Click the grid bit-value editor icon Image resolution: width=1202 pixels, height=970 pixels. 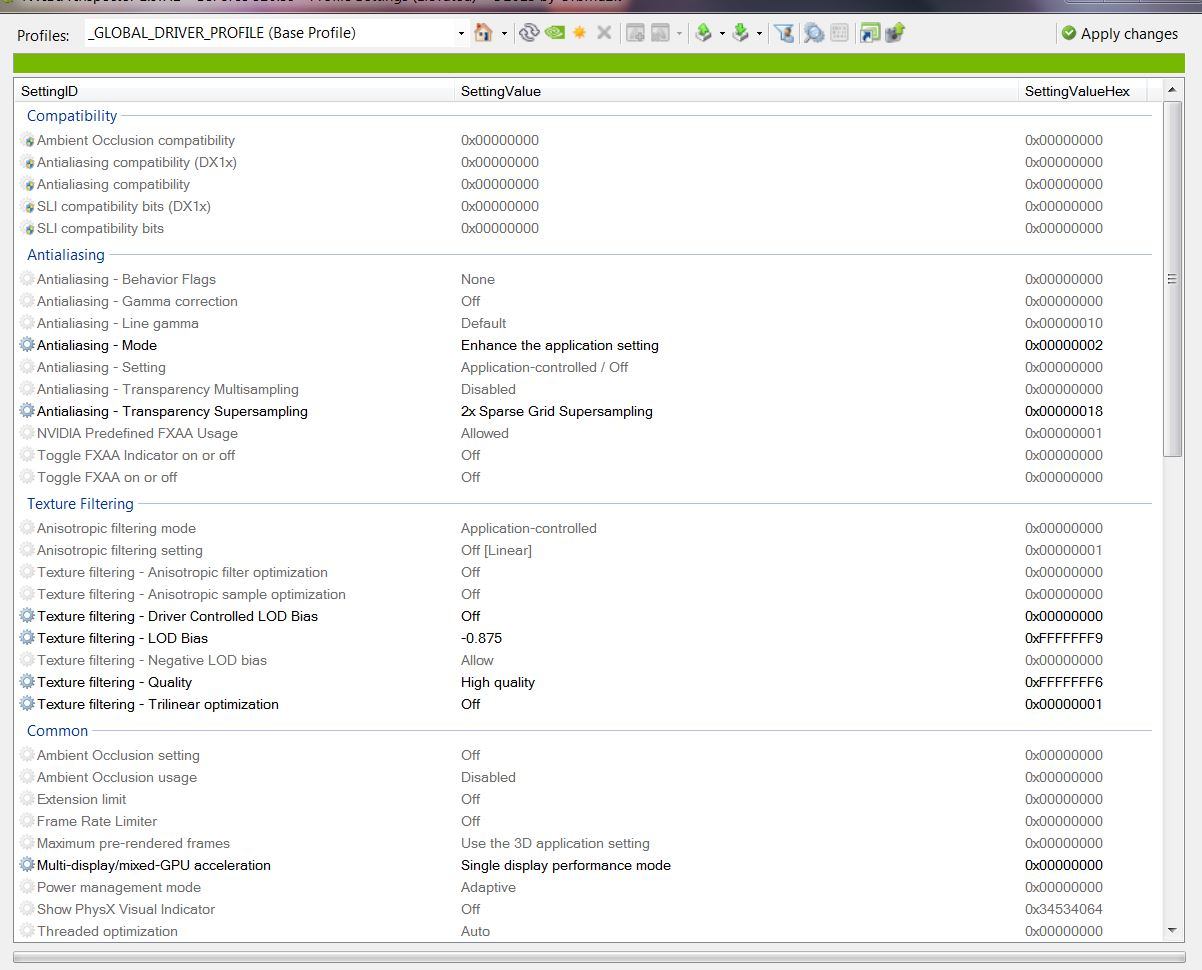(840, 33)
